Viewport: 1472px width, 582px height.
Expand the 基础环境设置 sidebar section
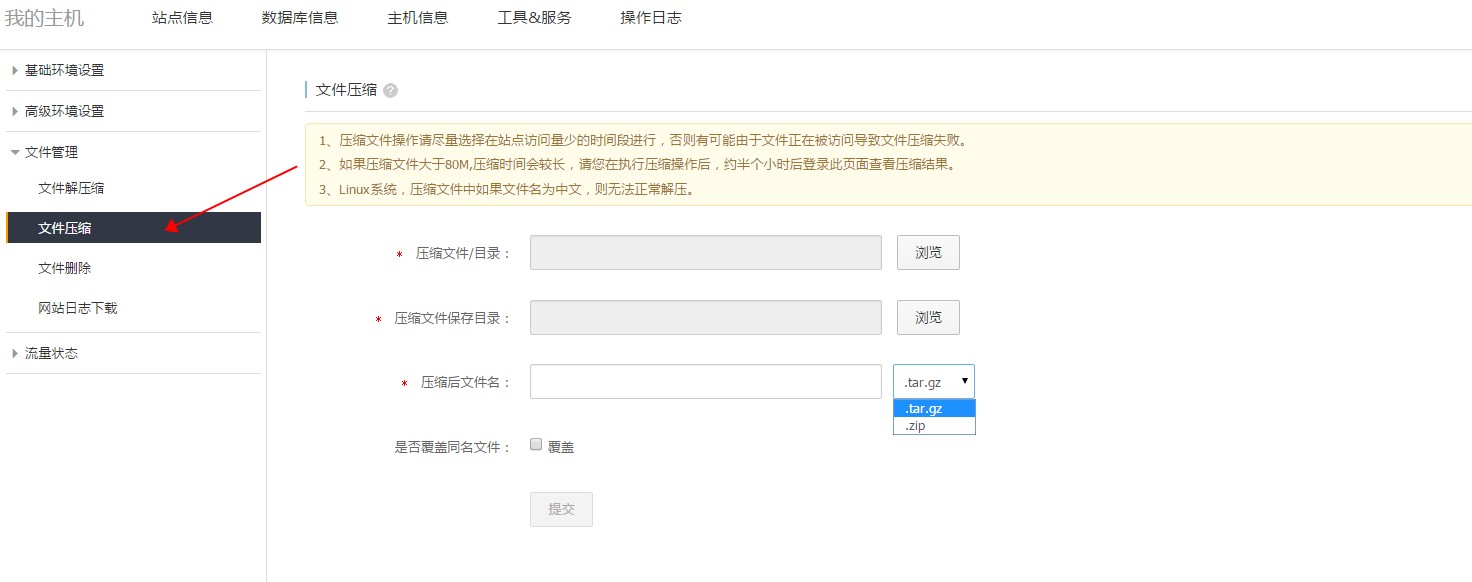(64, 70)
